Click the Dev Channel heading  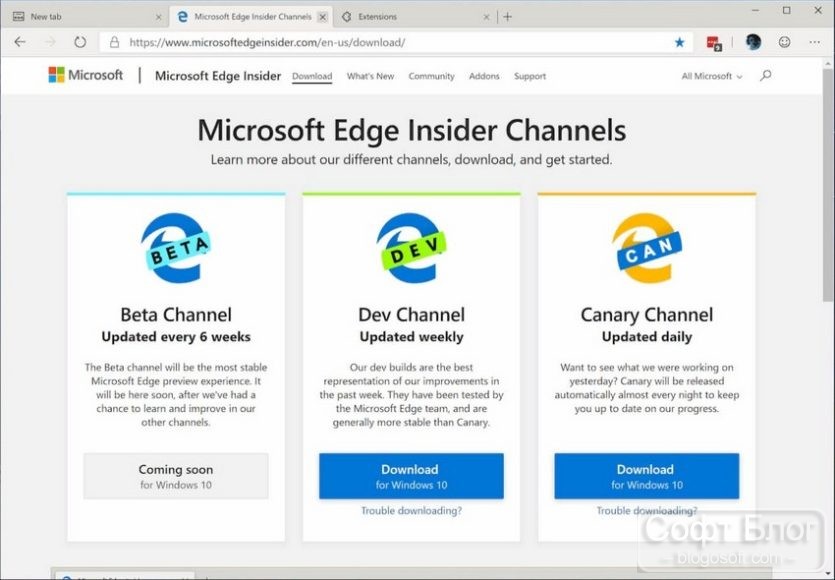(411, 314)
